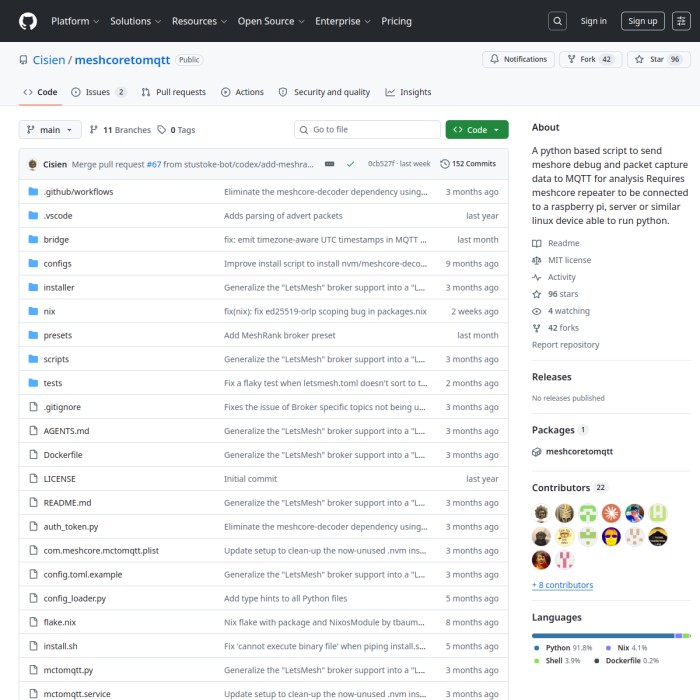Expand the Platform menu
This screenshot has height=700, width=700.
[75, 21]
